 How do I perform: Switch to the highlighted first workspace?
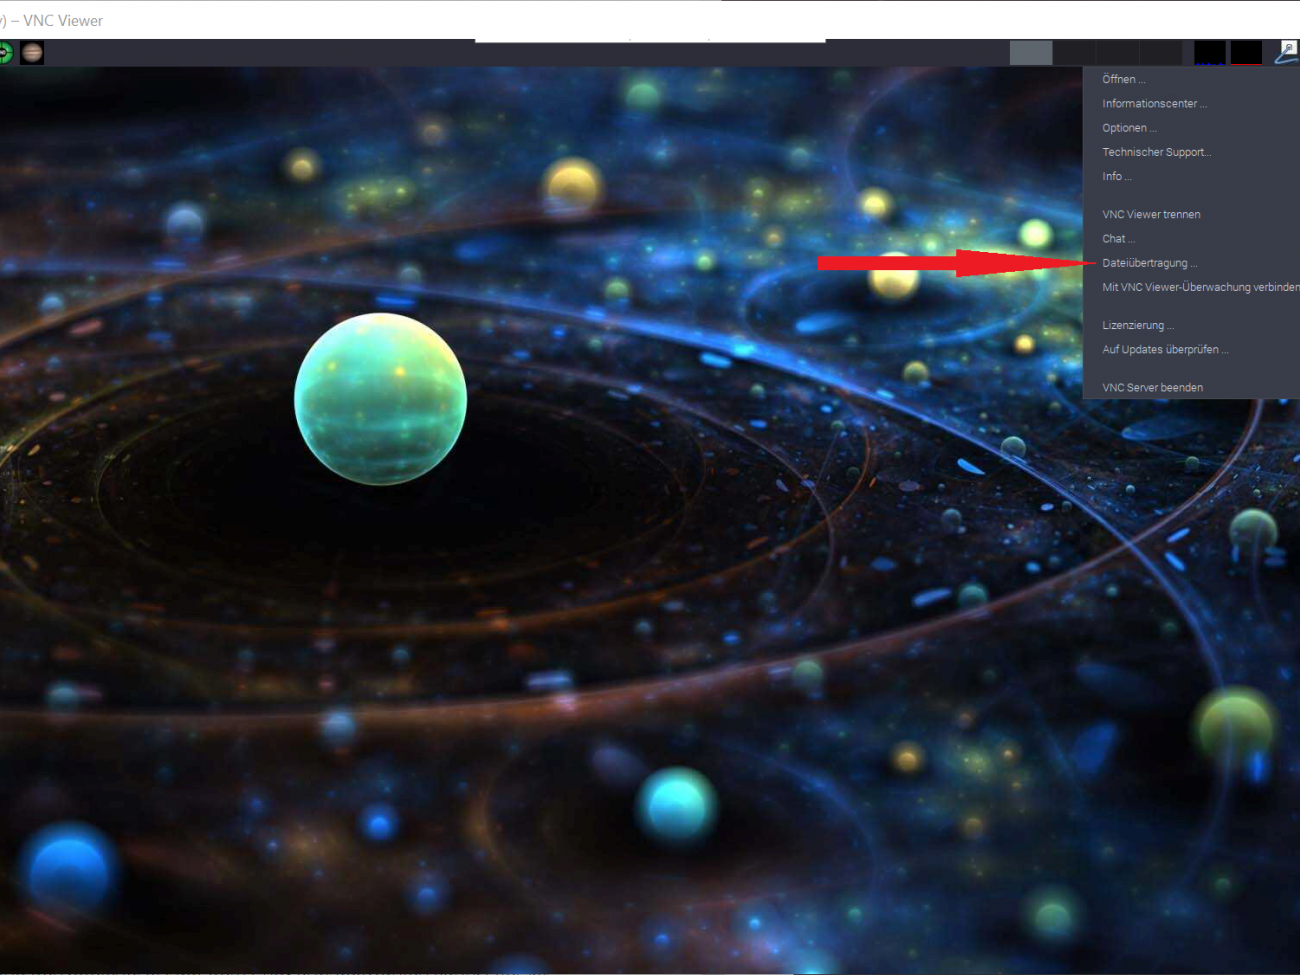(1031, 53)
